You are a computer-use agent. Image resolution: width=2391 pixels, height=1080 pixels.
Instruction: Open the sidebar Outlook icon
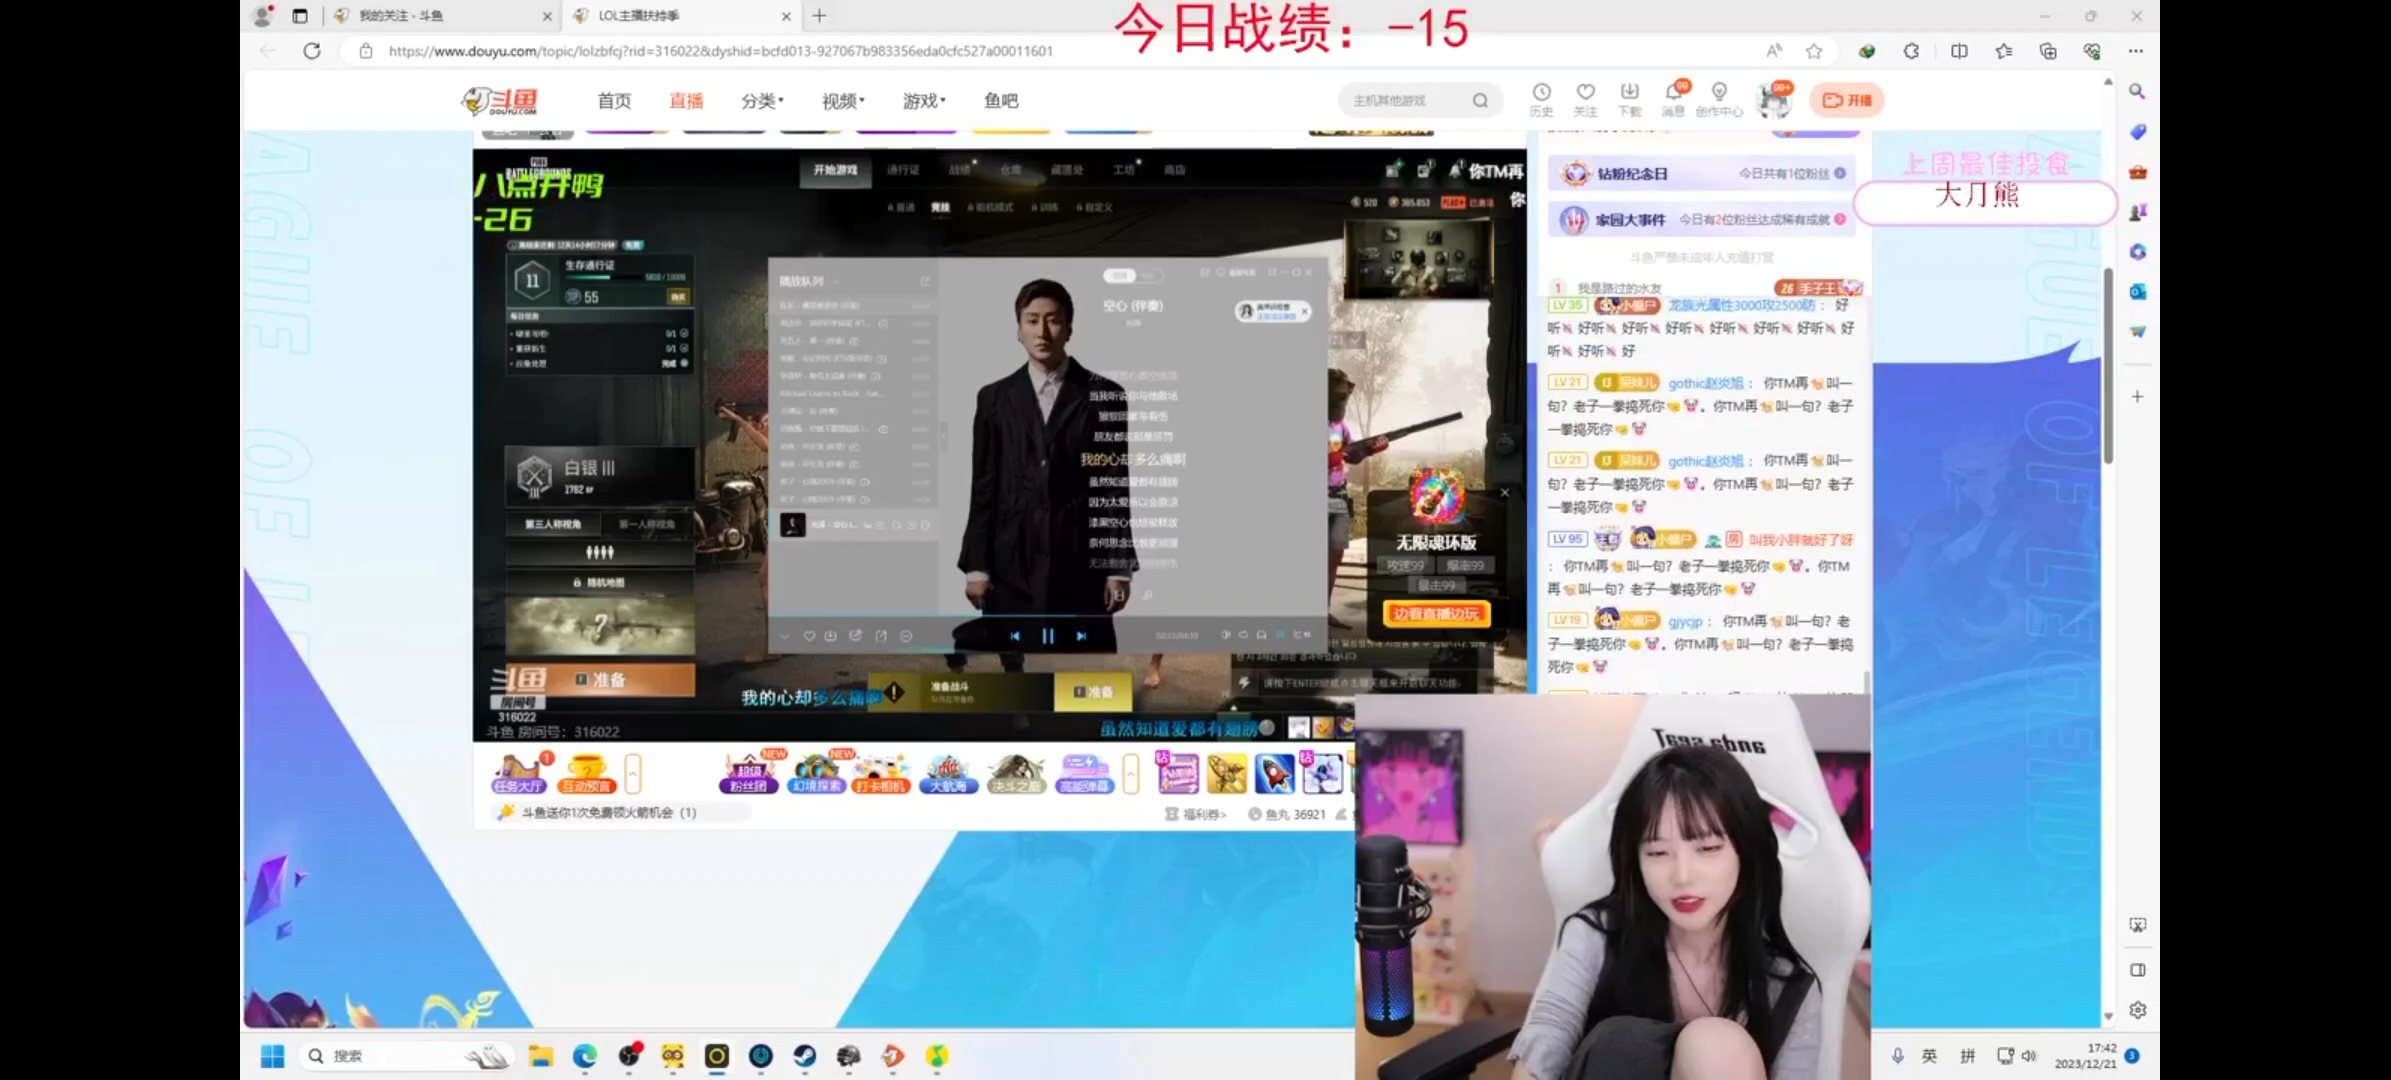click(2137, 291)
